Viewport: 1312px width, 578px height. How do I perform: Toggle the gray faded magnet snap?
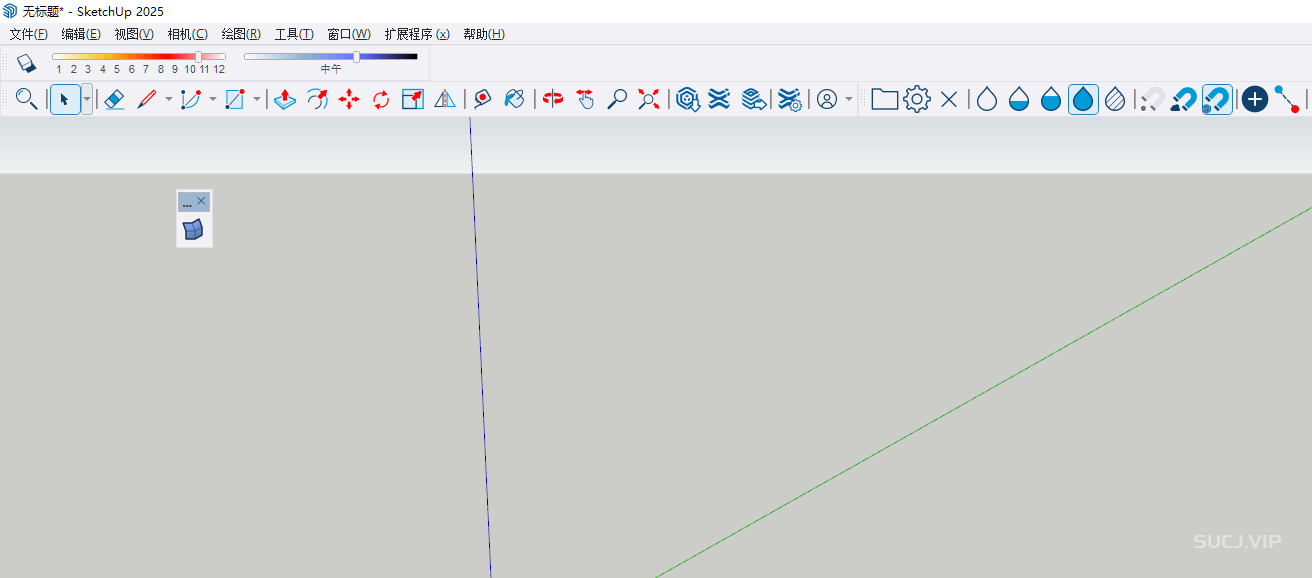click(1153, 99)
